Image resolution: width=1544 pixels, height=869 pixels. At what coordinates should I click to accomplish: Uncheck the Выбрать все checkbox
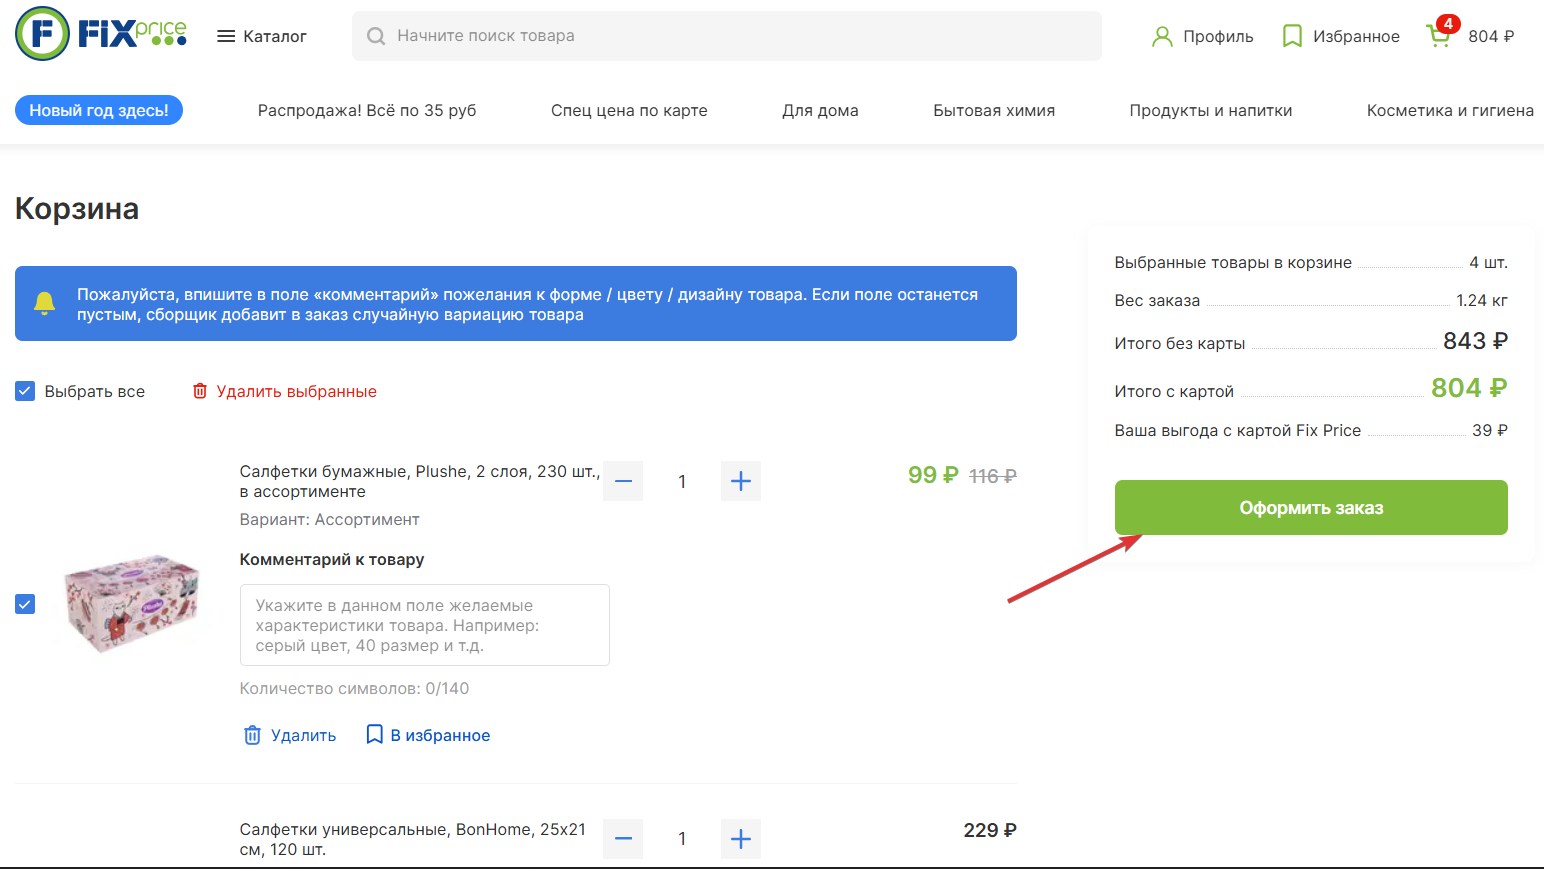click(24, 390)
